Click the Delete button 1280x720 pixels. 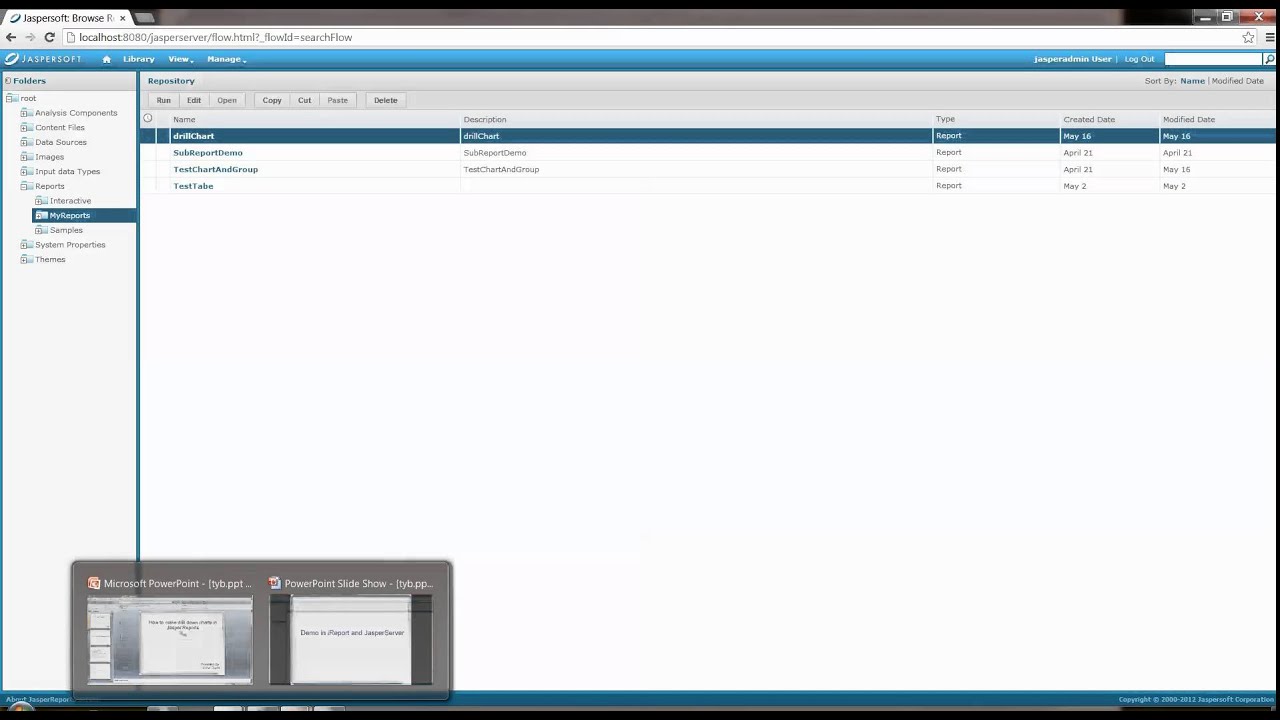[386, 100]
